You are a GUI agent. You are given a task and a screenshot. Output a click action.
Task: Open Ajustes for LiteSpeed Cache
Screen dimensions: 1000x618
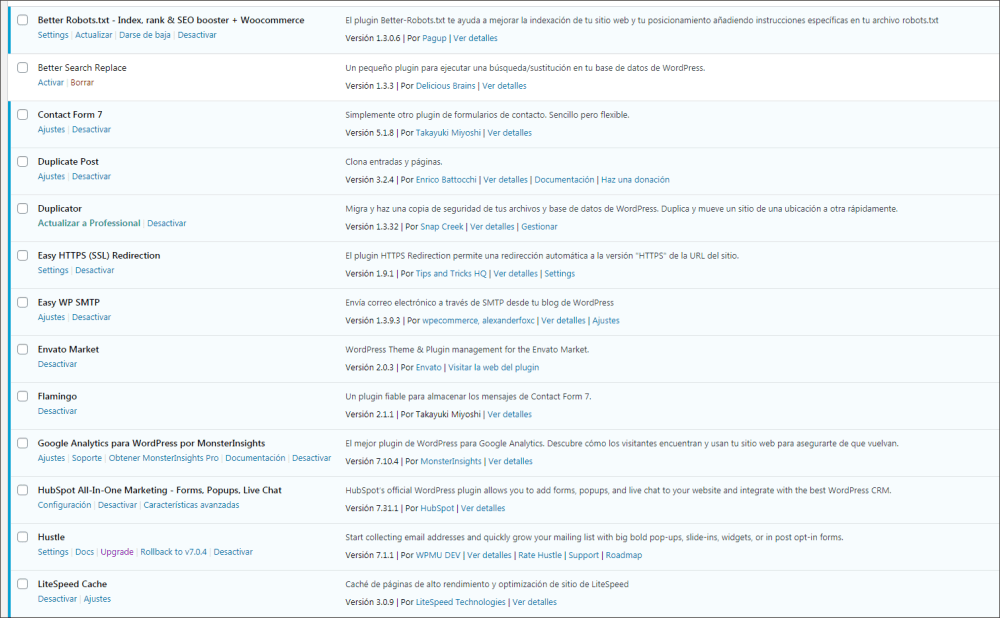[x=97, y=599]
